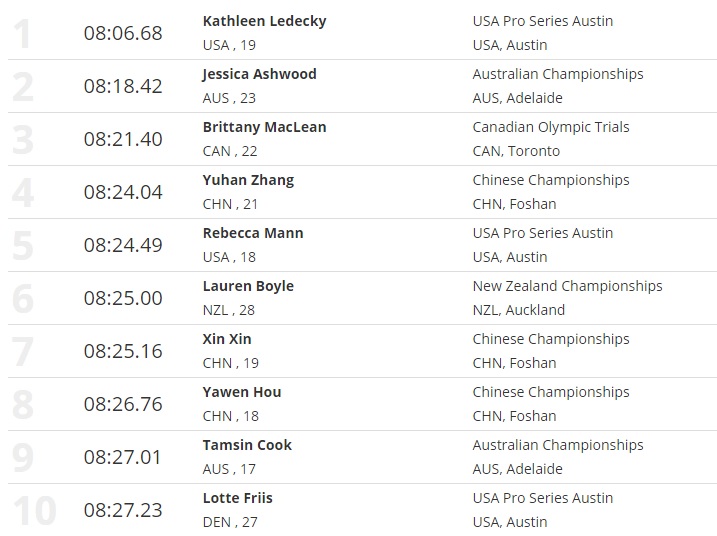Screen dimensions: 717x536
Task: Select the 08:18.42 time
Action: click(123, 86)
